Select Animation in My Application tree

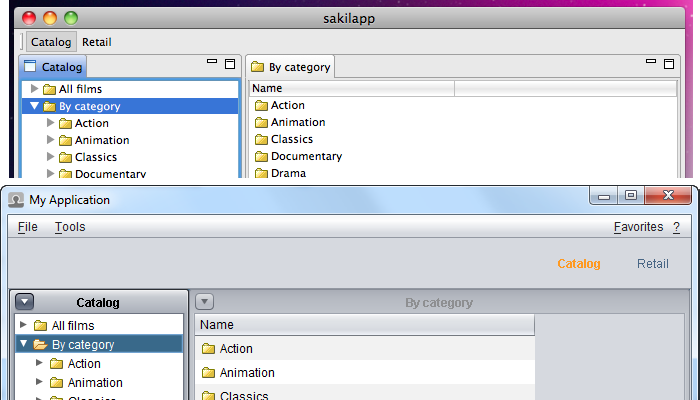coord(95,383)
